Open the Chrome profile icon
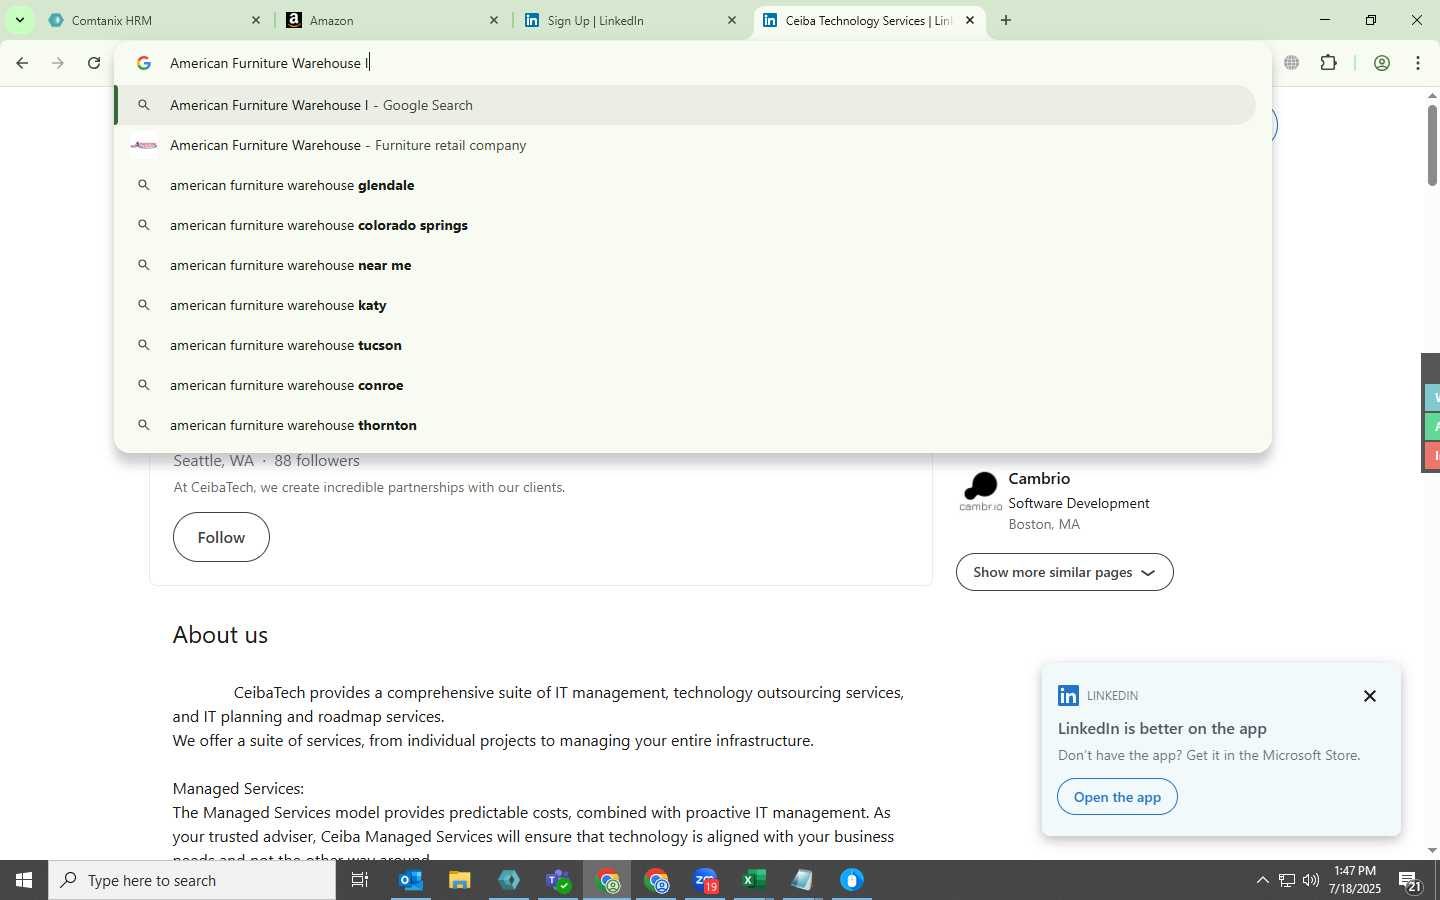This screenshot has height=900, width=1440. coord(1382,63)
